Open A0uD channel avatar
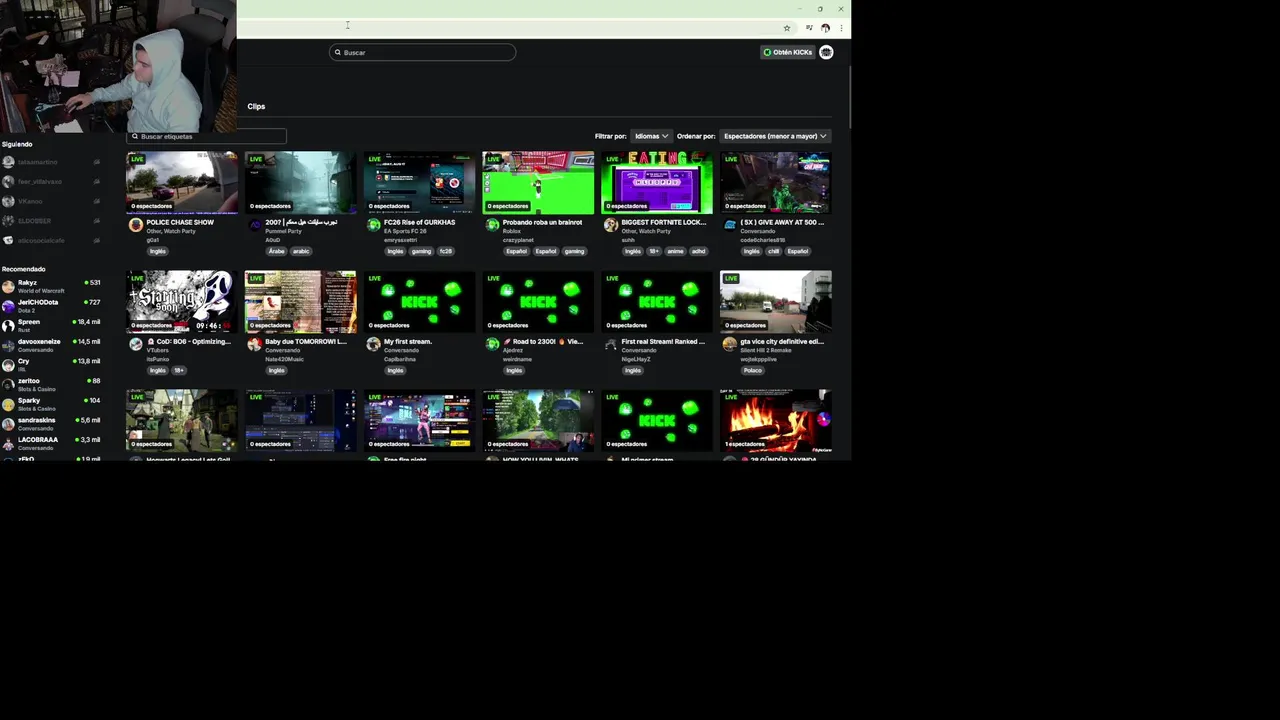This screenshot has height=720, width=1280. [x=255, y=226]
